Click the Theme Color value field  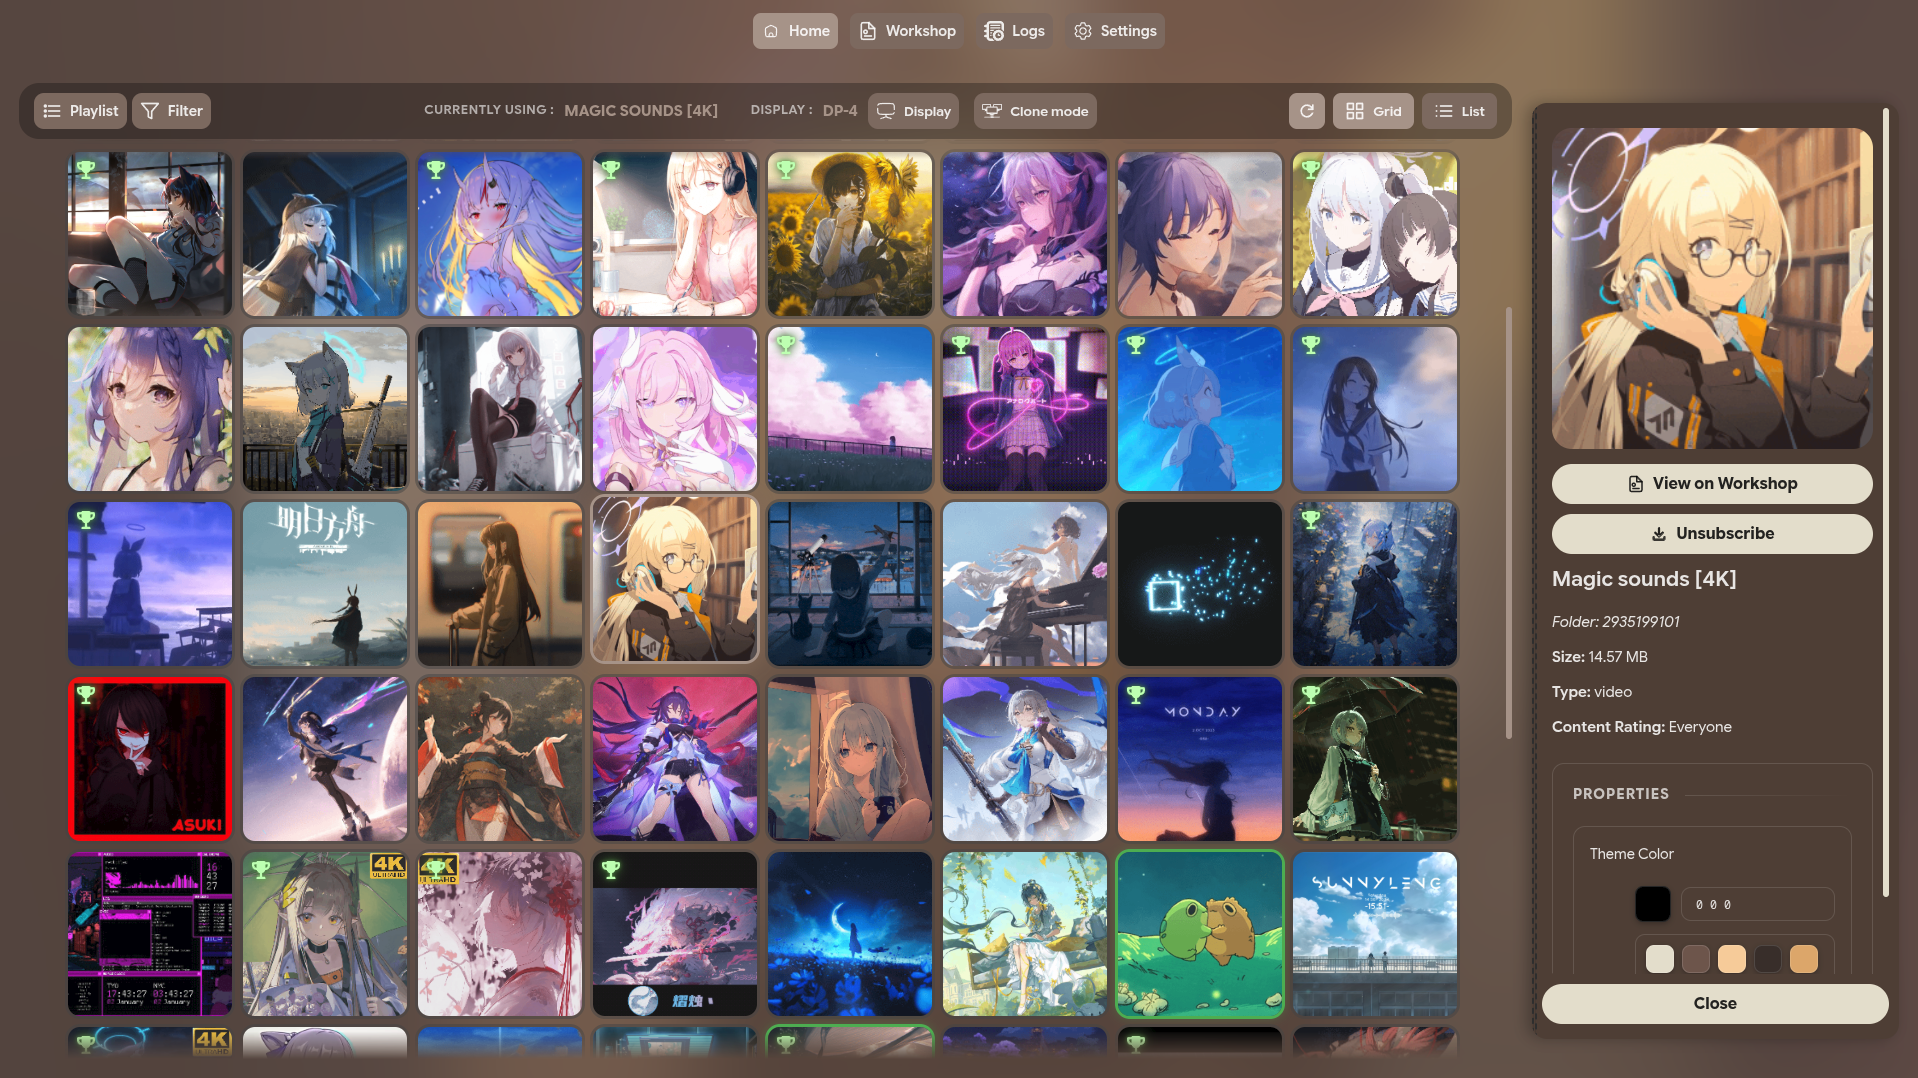click(x=1757, y=905)
